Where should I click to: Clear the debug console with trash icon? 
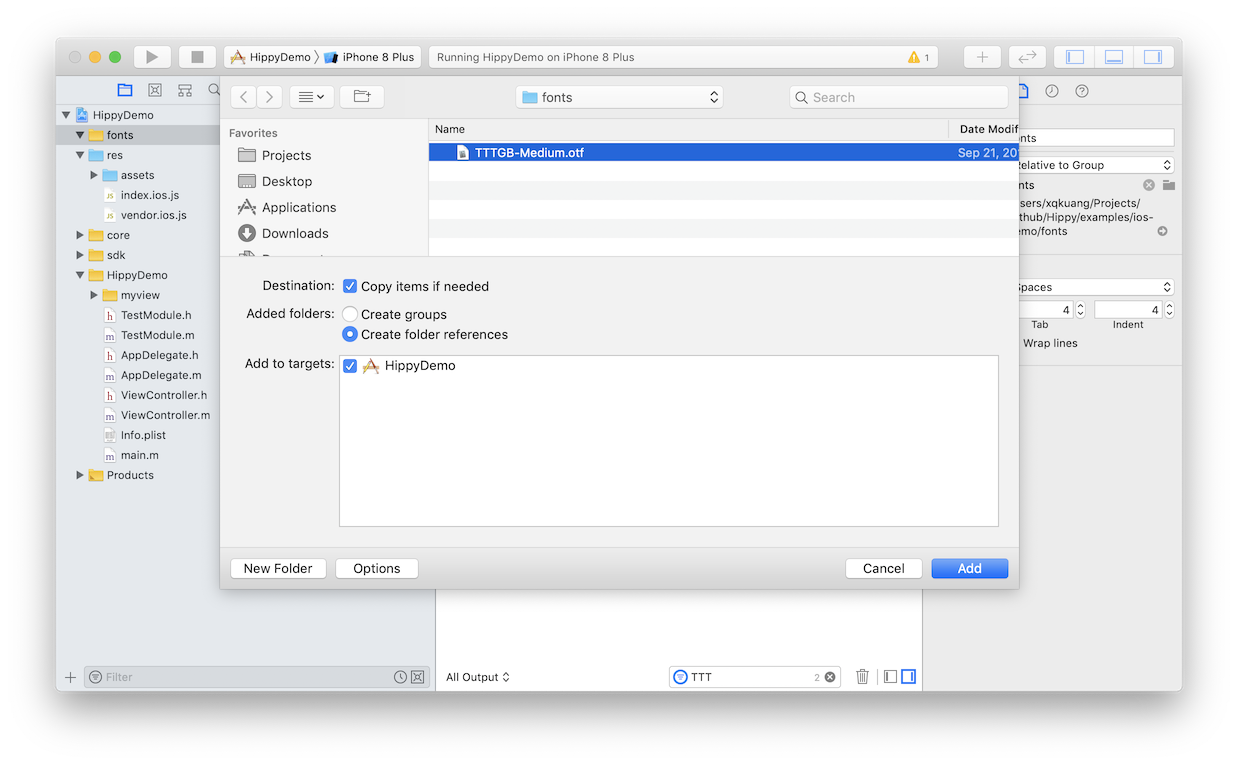[863, 677]
